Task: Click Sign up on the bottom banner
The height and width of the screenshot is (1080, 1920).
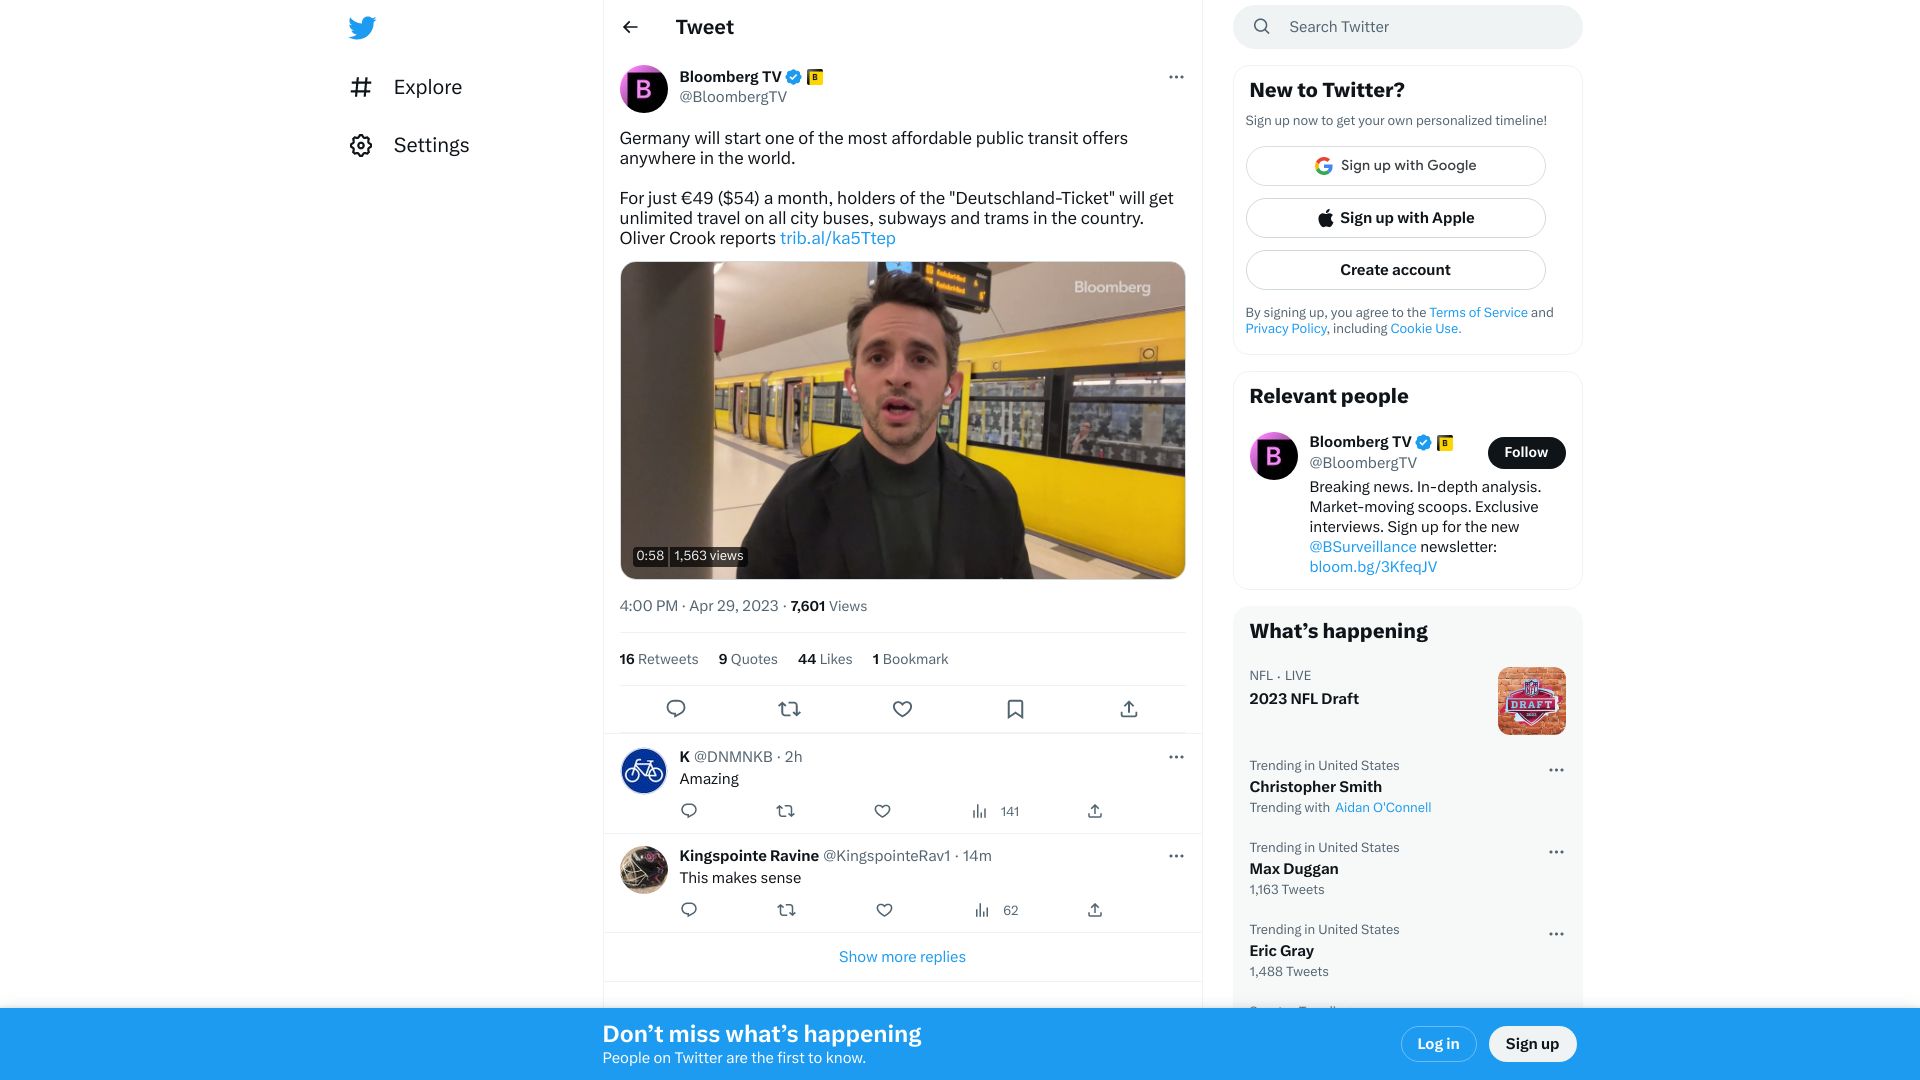Action: [1532, 1044]
